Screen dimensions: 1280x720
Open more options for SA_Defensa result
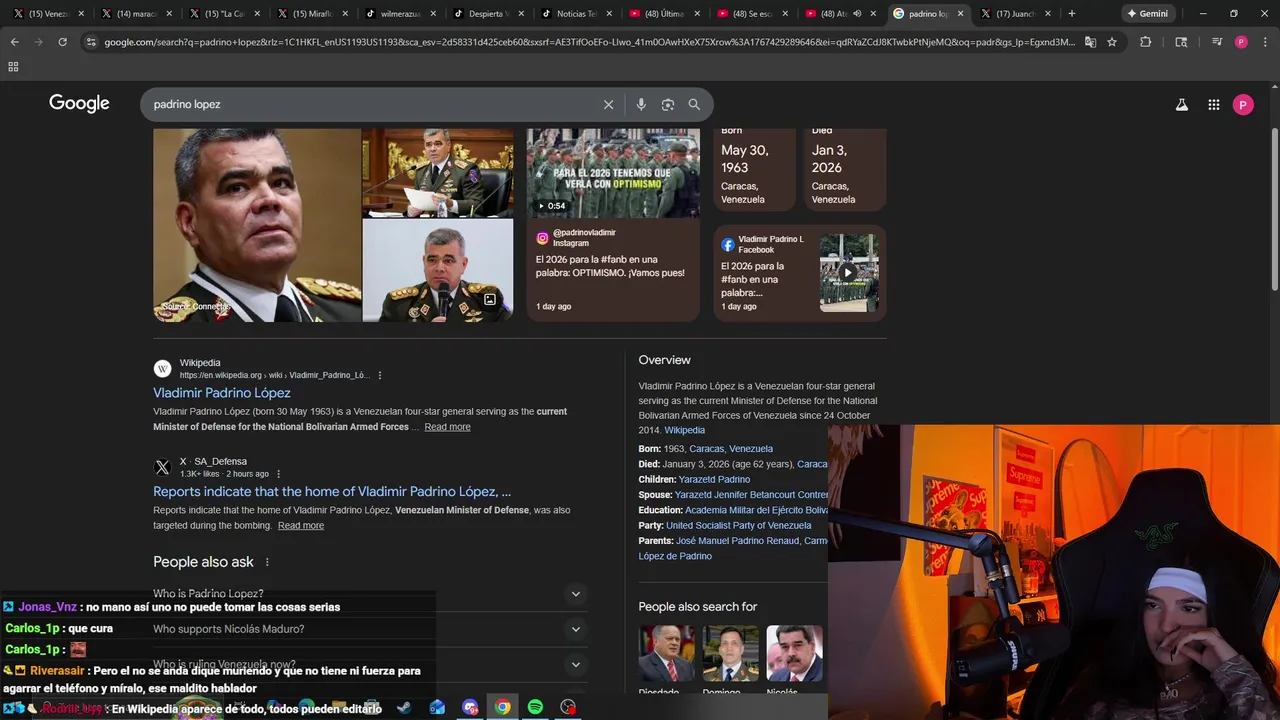click(278, 474)
